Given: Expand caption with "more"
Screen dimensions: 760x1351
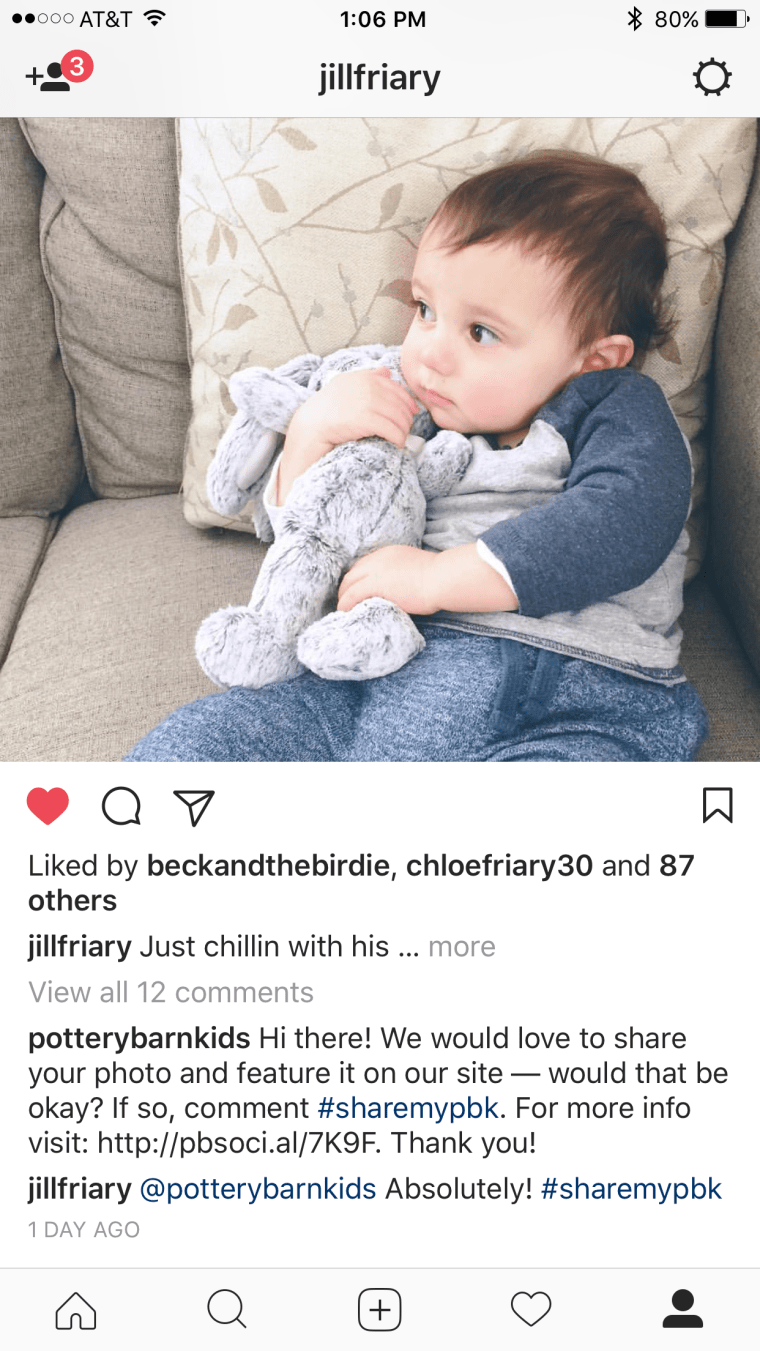Looking at the screenshot, I should pyautogui.click(x=462, y=946).
